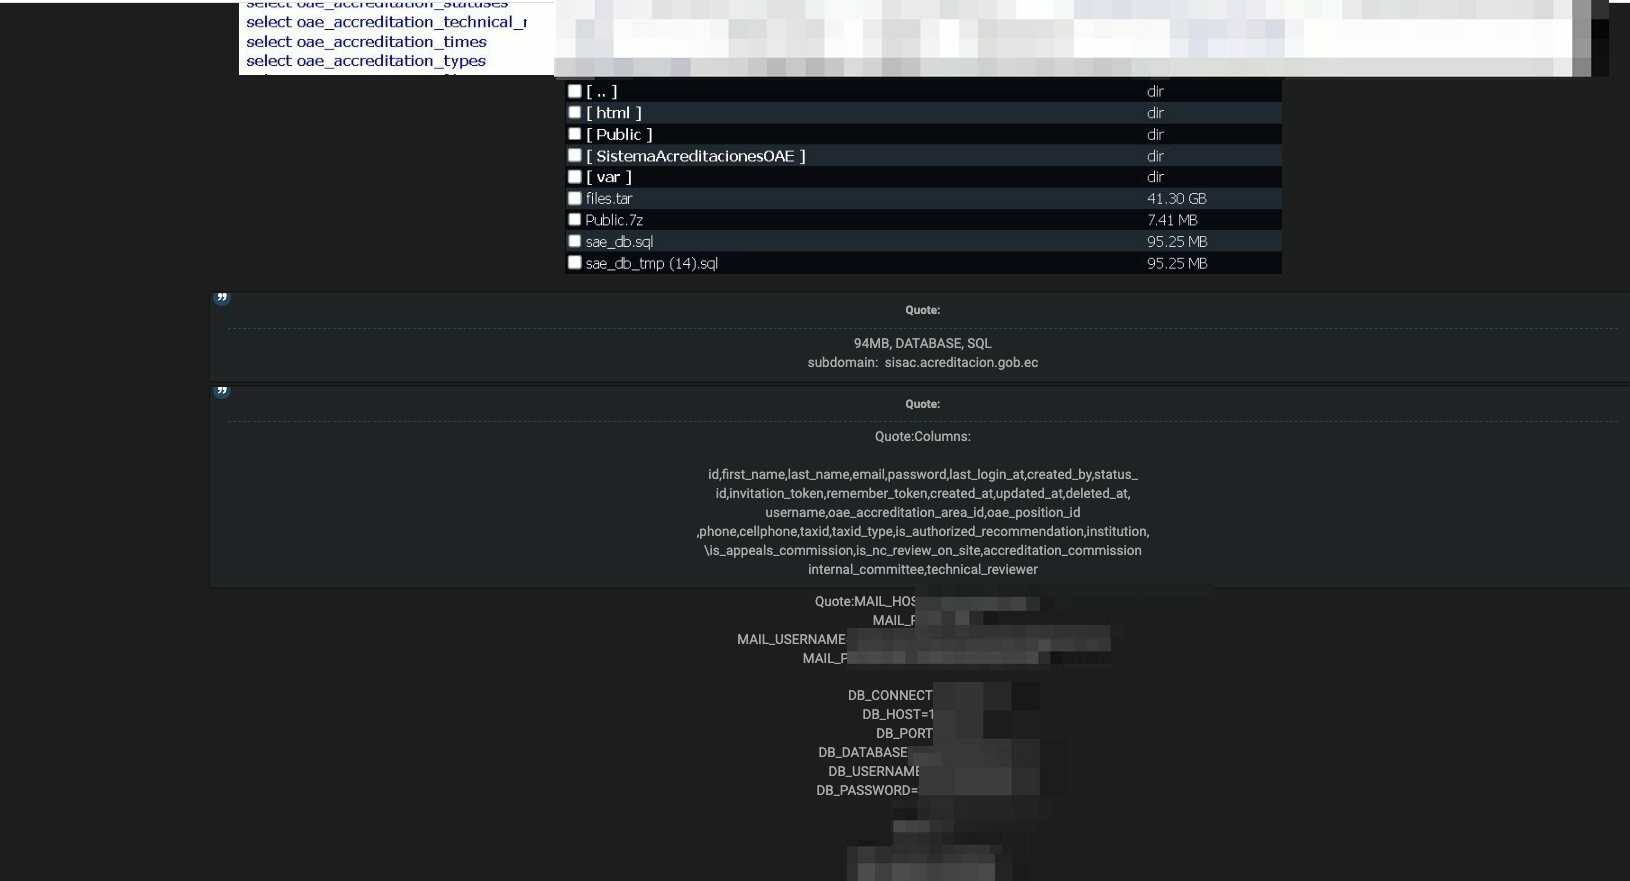The image size is (1630, 881).
Task: Click the 'select oae_accreditation_types' query line
Action: coord(366,61)
